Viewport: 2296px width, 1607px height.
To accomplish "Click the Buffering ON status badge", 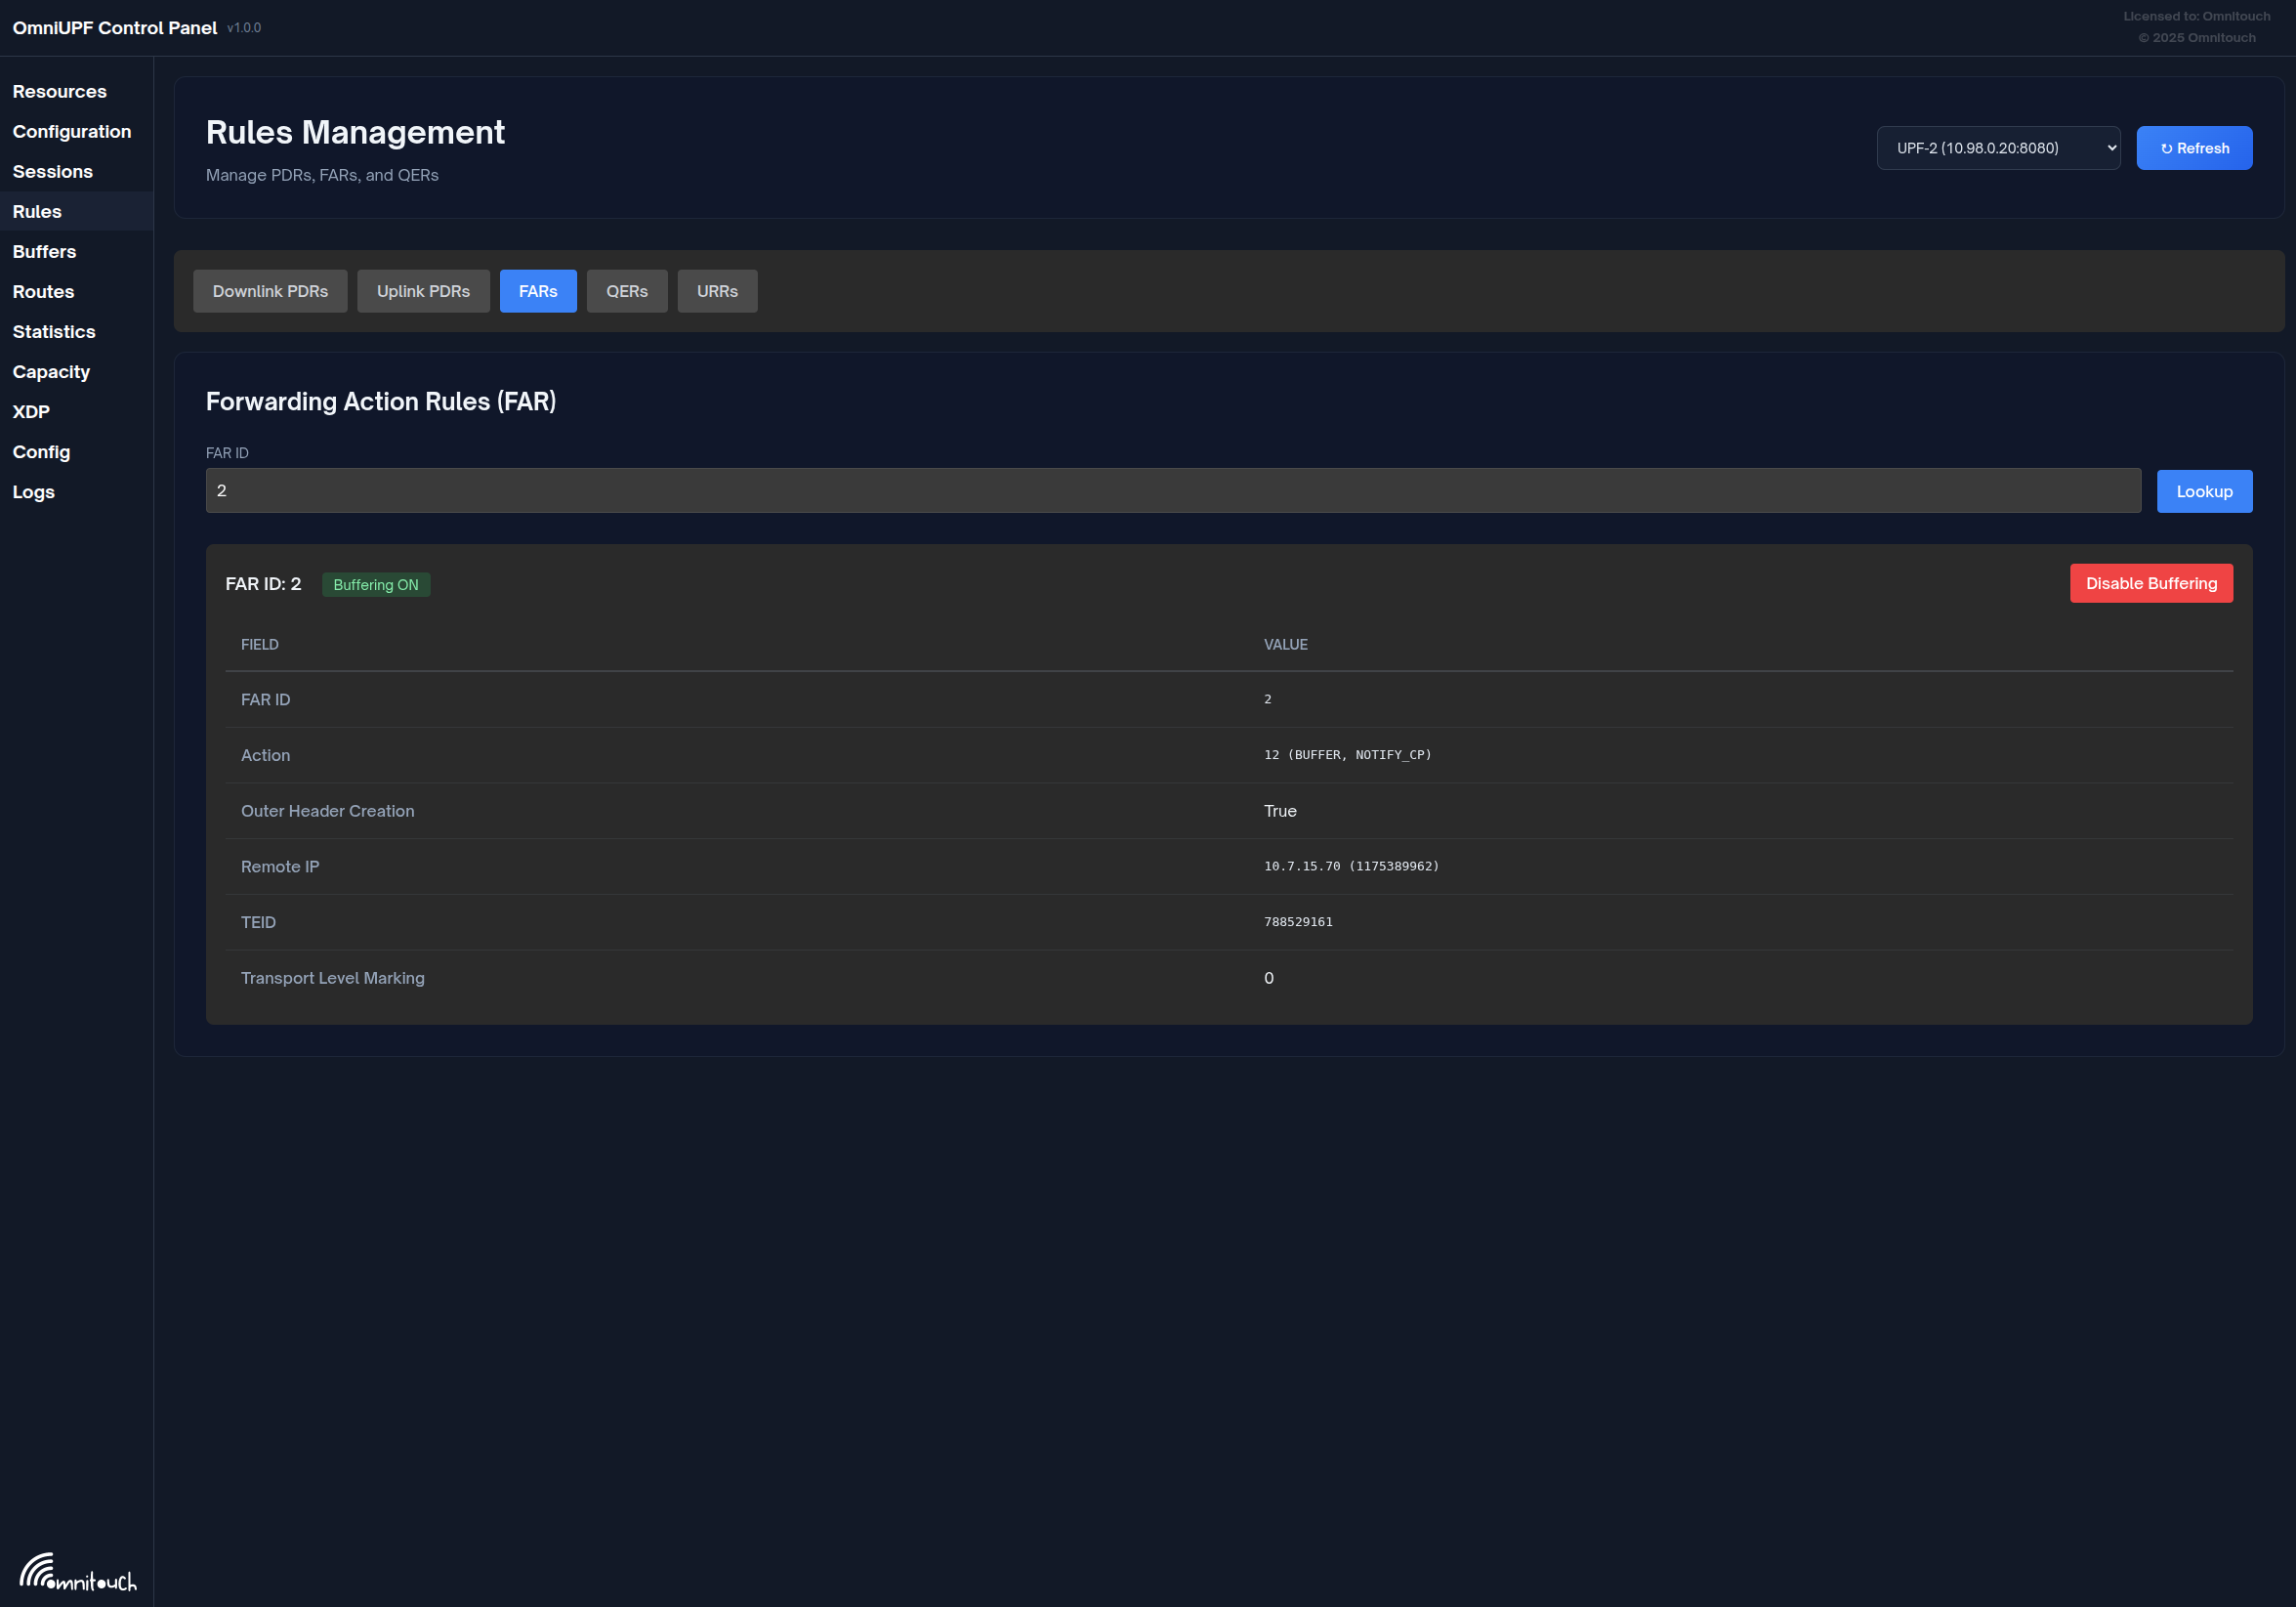I will click(x=376, y=585).
